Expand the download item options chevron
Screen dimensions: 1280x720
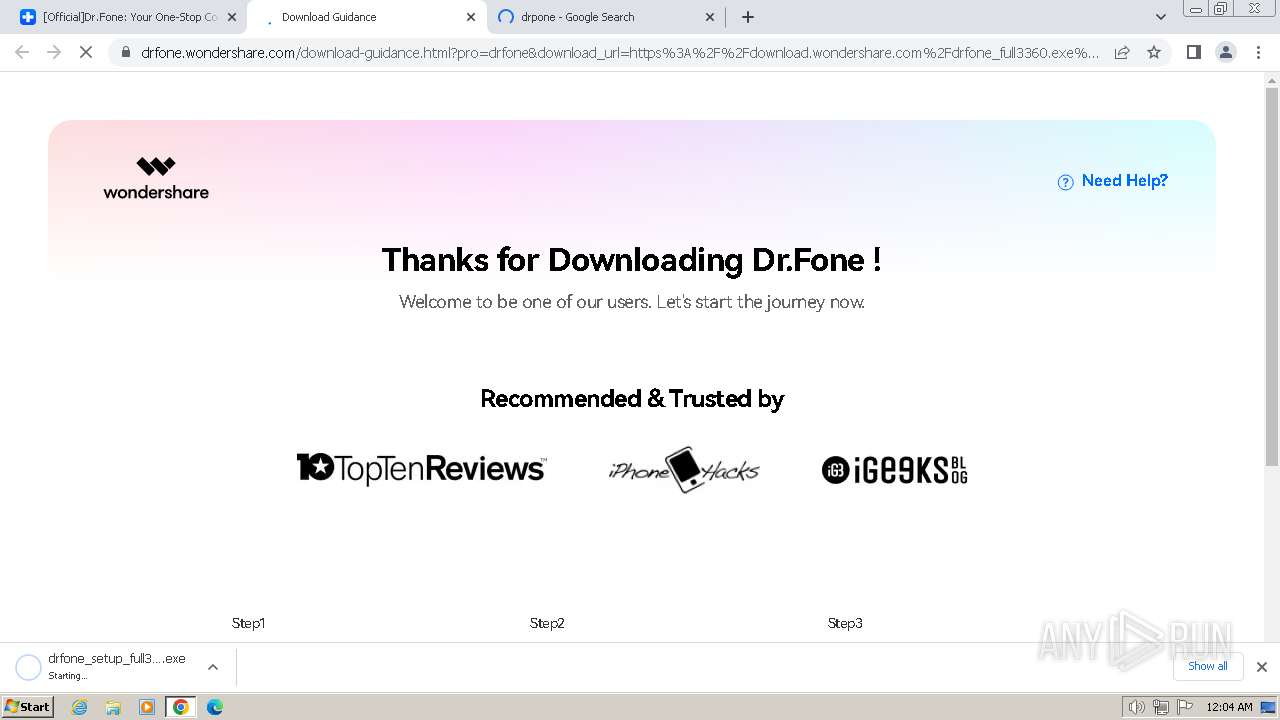pos(213,667)
